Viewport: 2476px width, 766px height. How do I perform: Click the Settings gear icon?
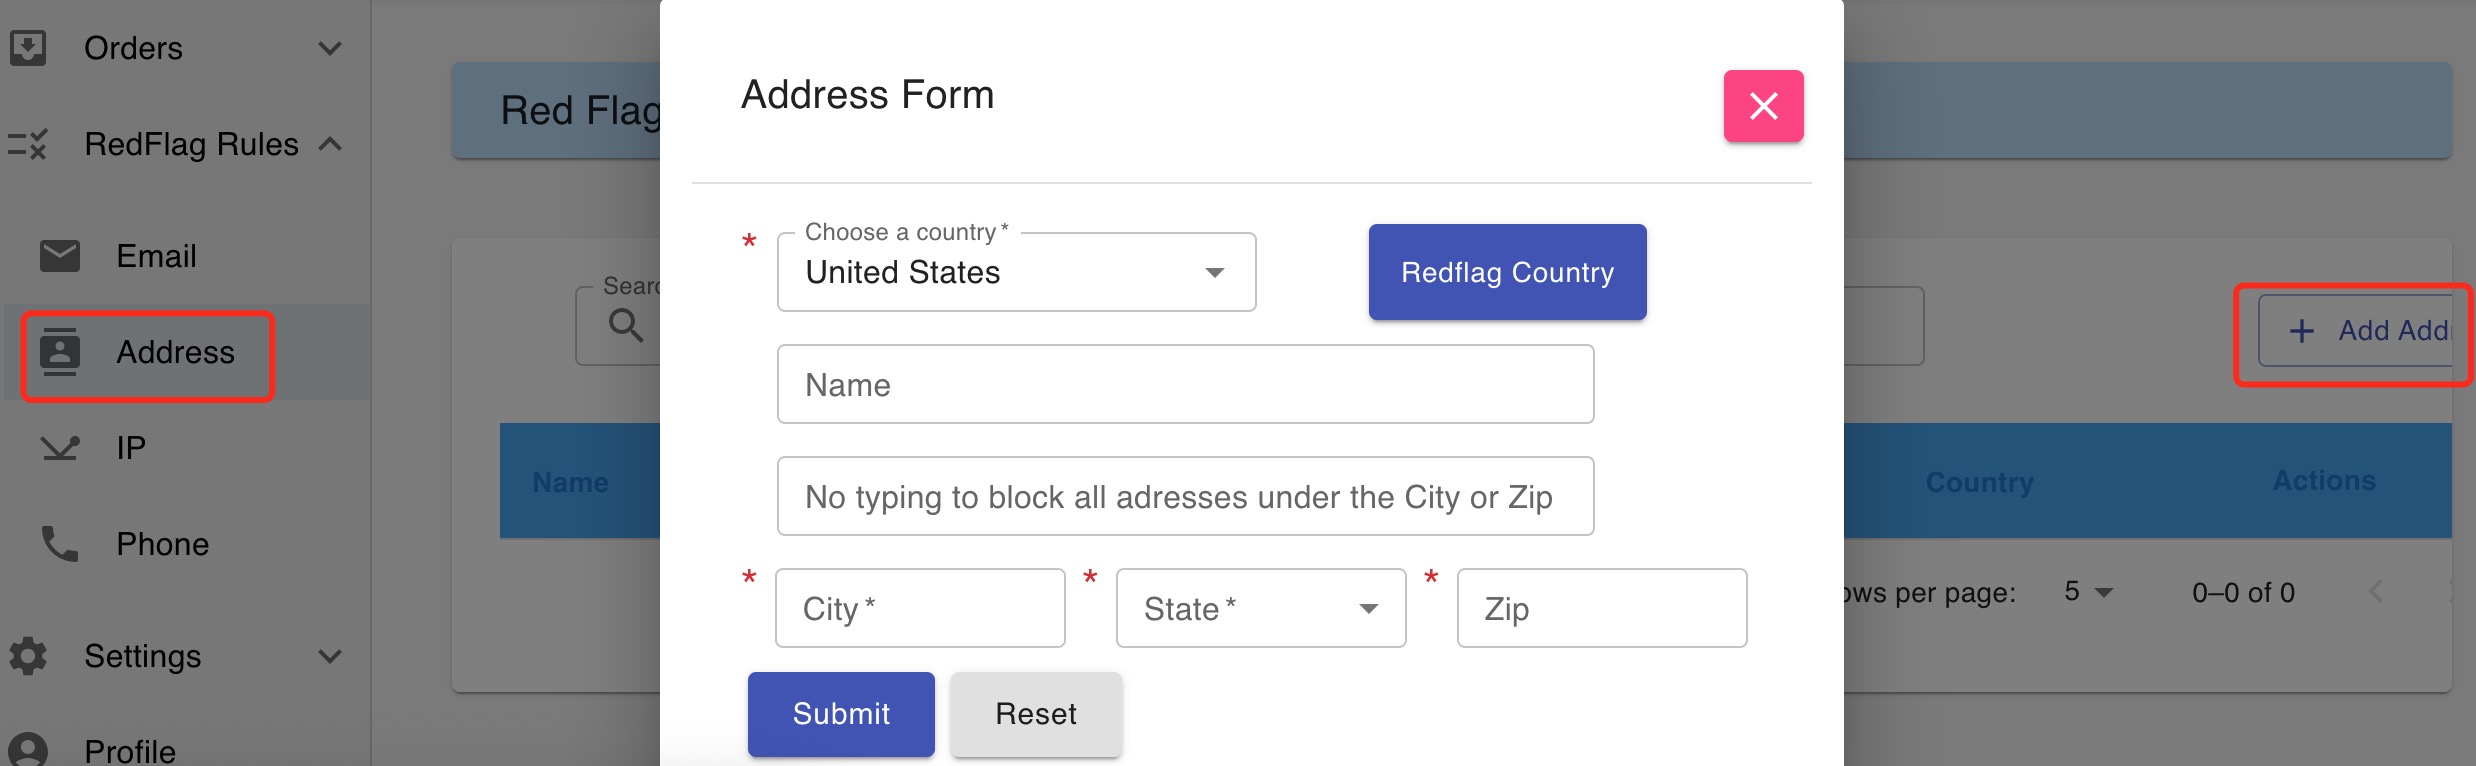(x=26, y=656)
